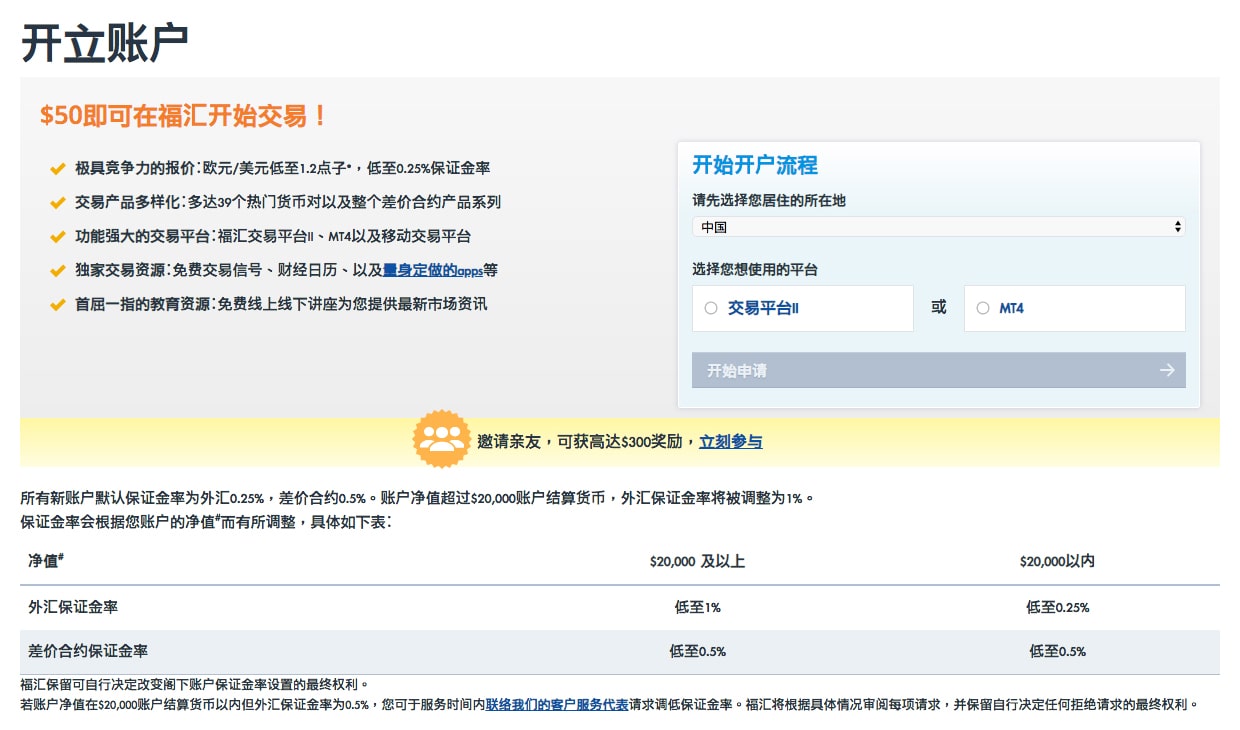The height and width of the screenshot is (730, 1240).
Task: Click the 邀请亲友 reward banner text
Action: [x=587, y=441]
